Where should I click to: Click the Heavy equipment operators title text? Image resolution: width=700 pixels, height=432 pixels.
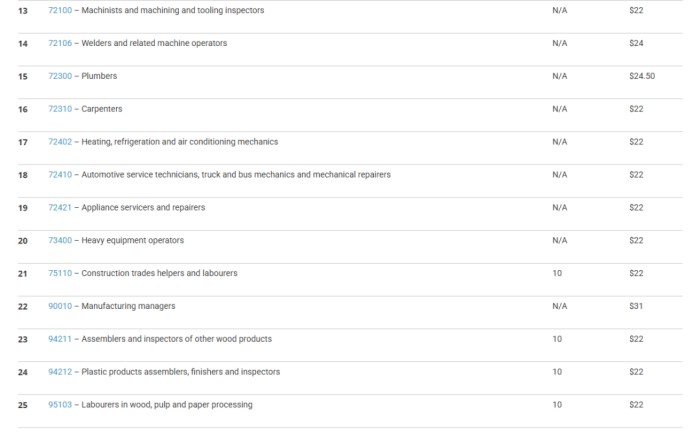coord(132,241)
